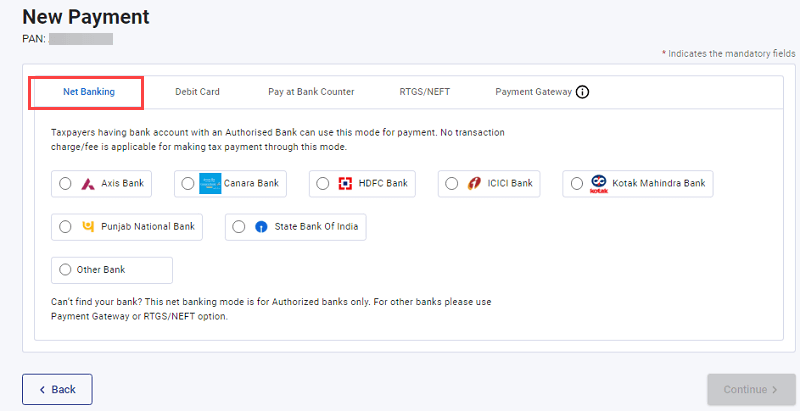Image resolution: width=800 pixels, height=411 pixels.
Task: Select the Canara Bank radio button
Action: tap(188, 184)
